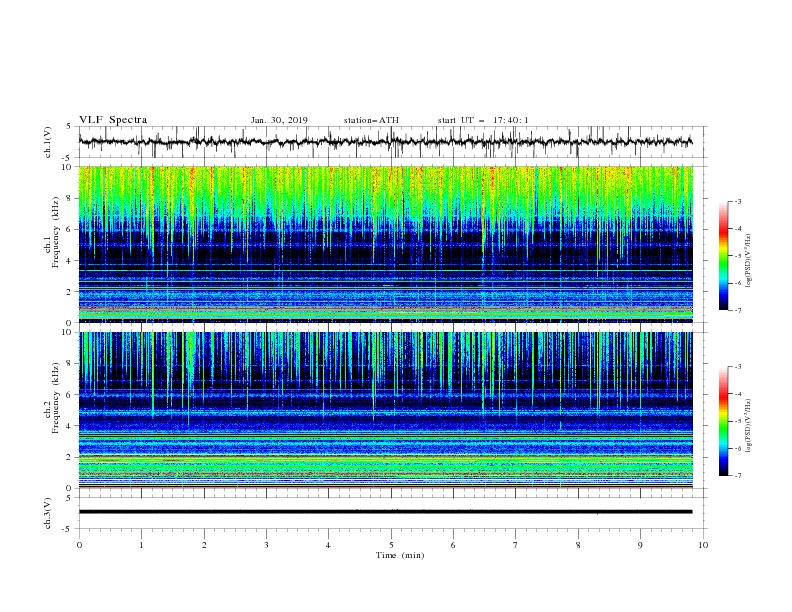Click the "start UT = 17:40:1" header text
The image size is (792, 612).
coord(482,120)
